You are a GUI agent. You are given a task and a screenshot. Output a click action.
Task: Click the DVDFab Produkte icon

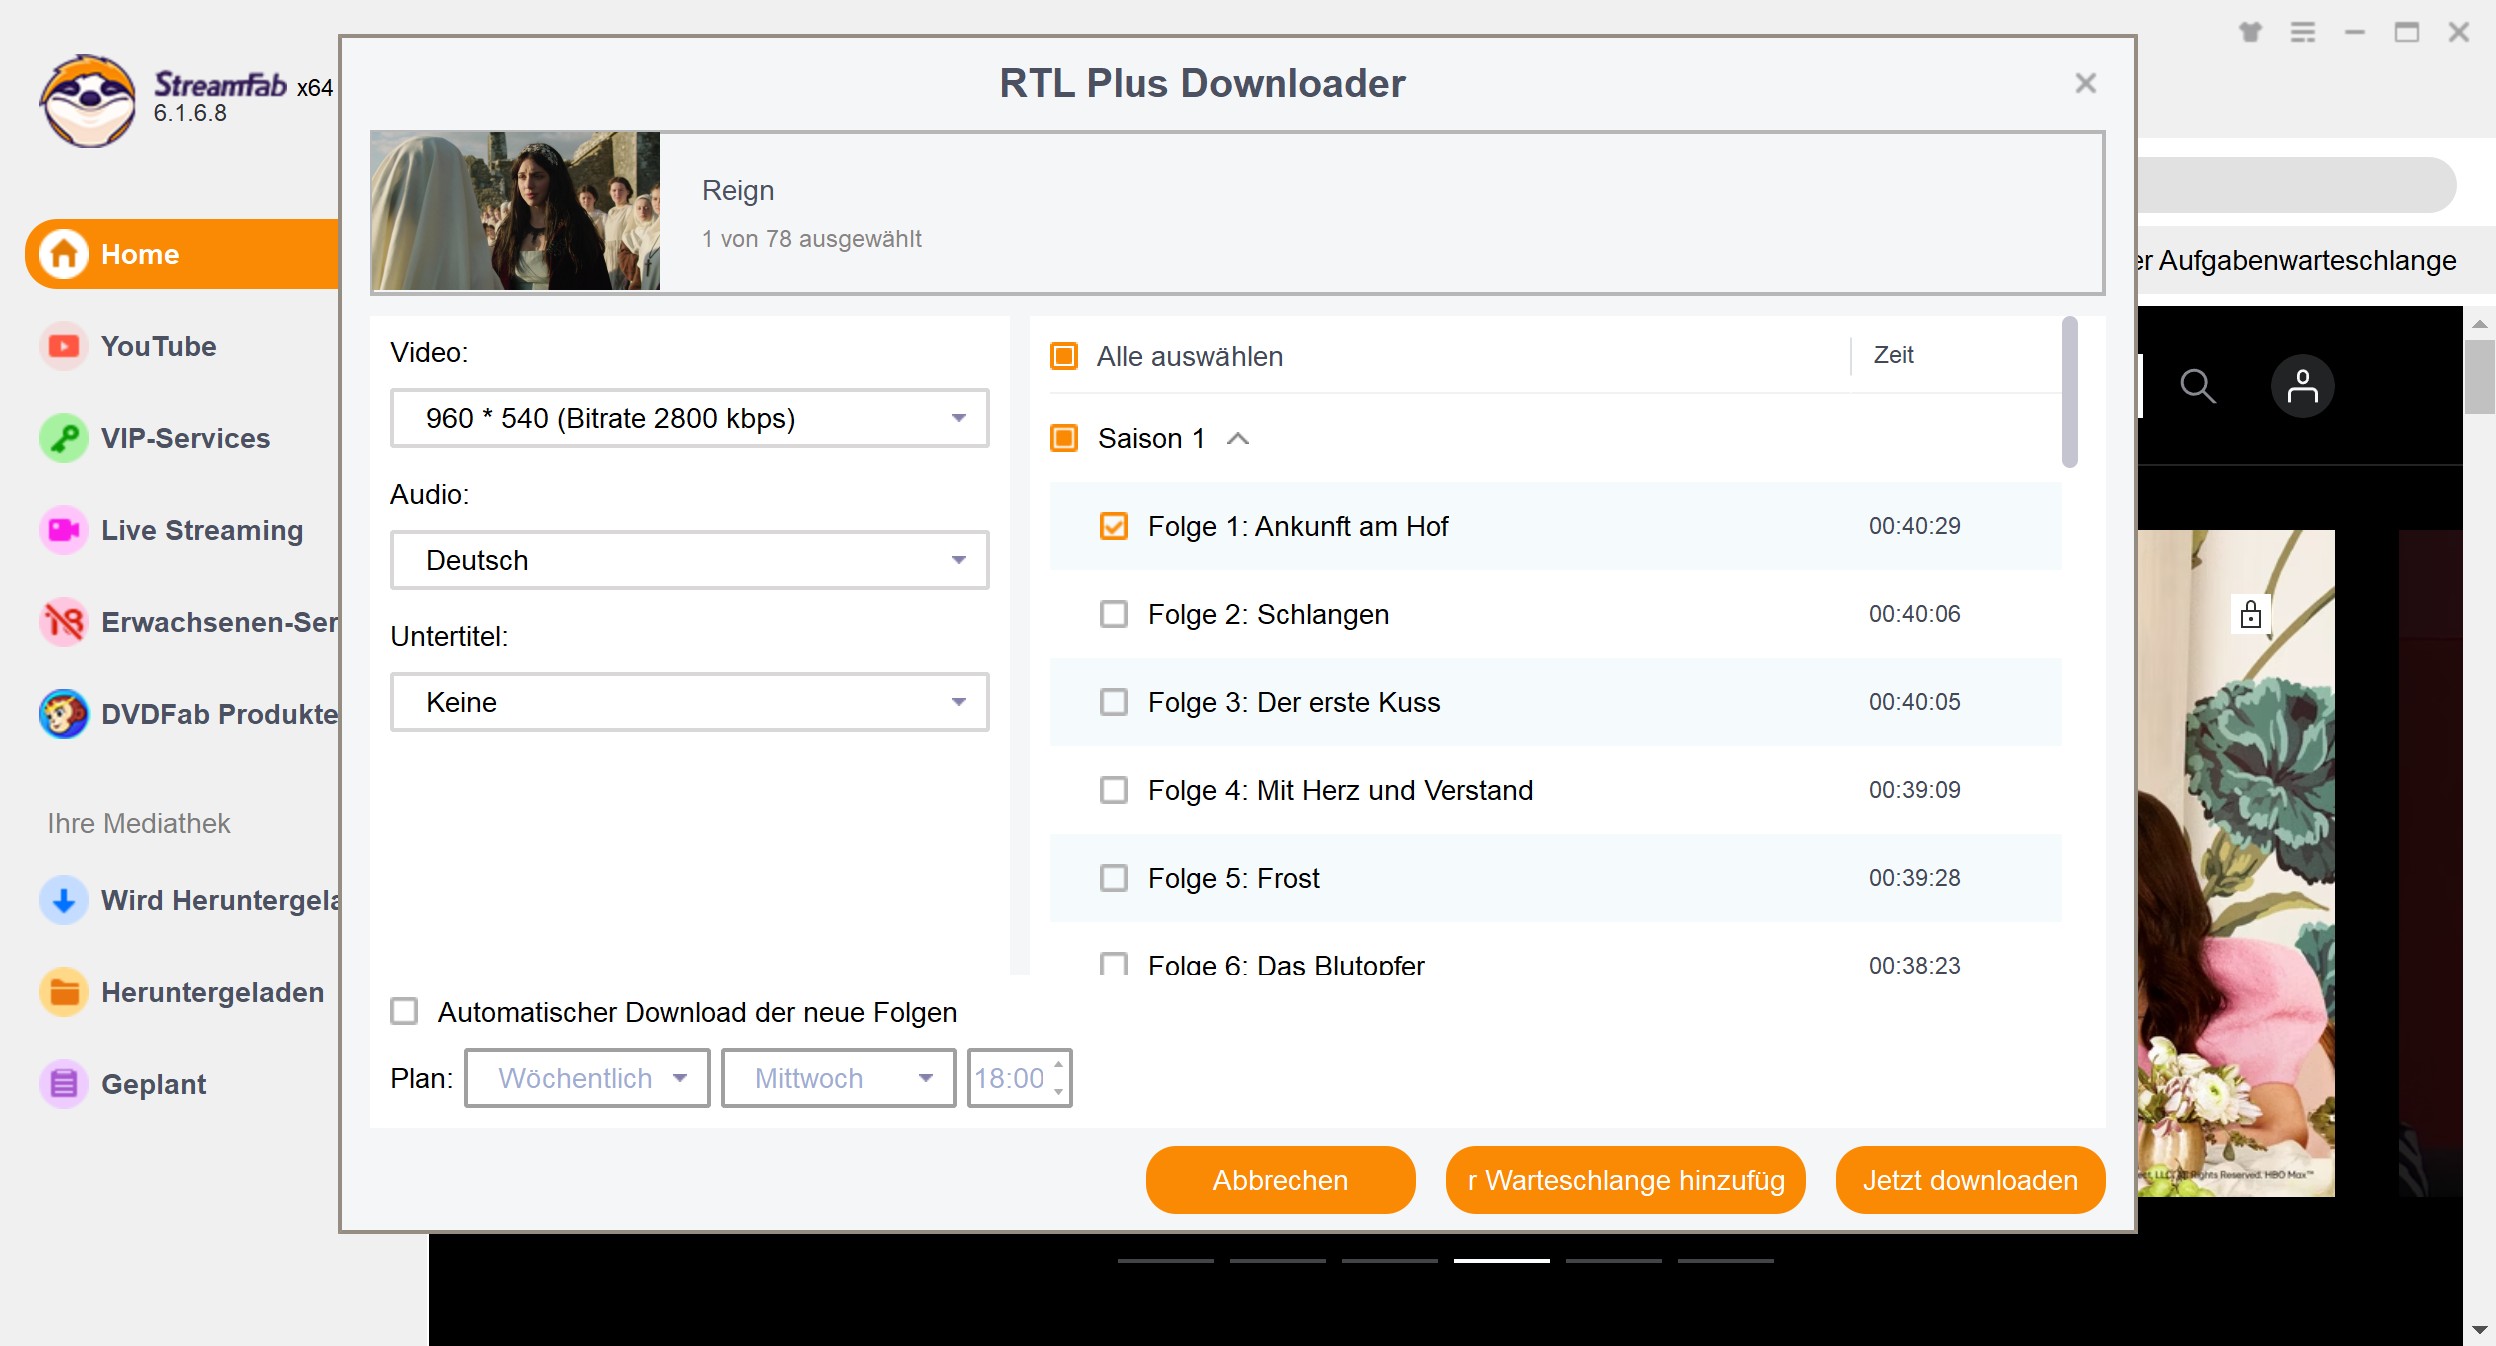64,714
